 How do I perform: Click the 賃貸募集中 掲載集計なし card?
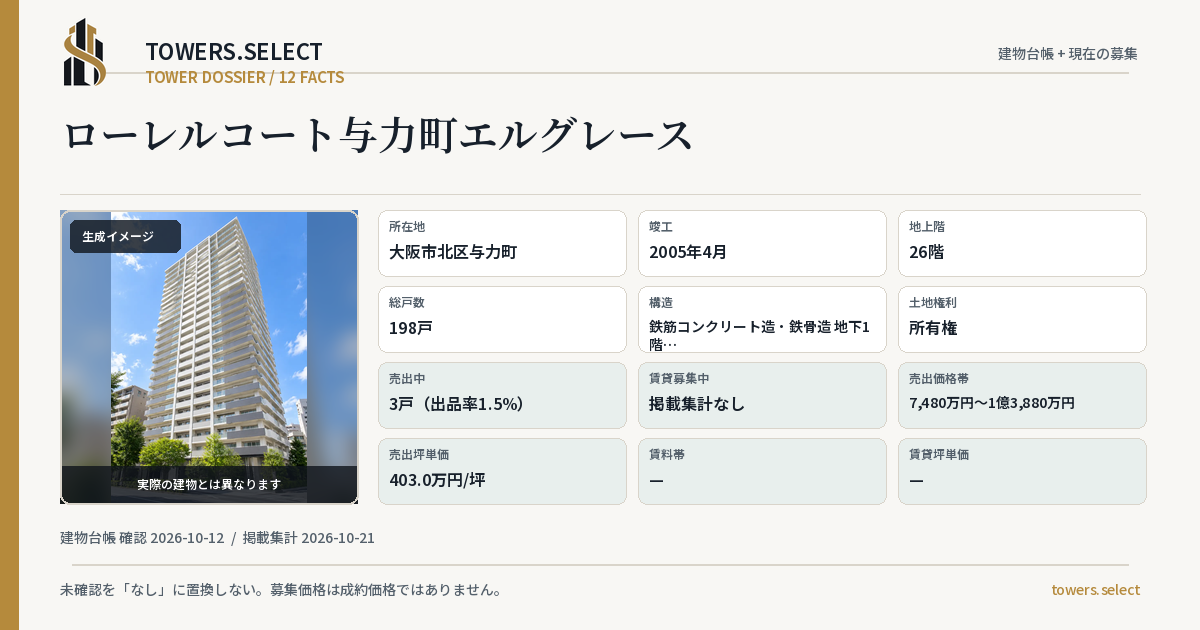pyautogui.click(x=762, y=395)
